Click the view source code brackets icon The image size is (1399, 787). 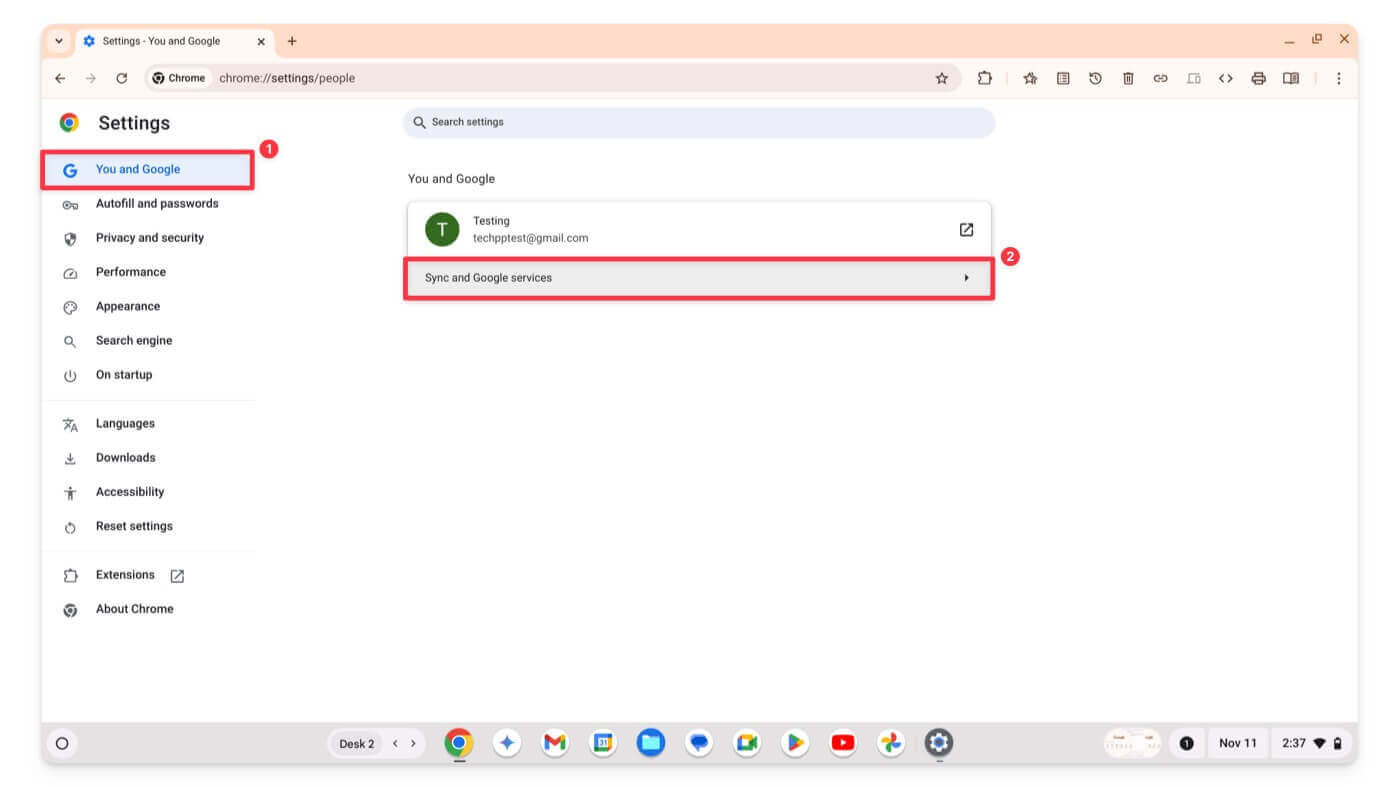[1225, 78]
